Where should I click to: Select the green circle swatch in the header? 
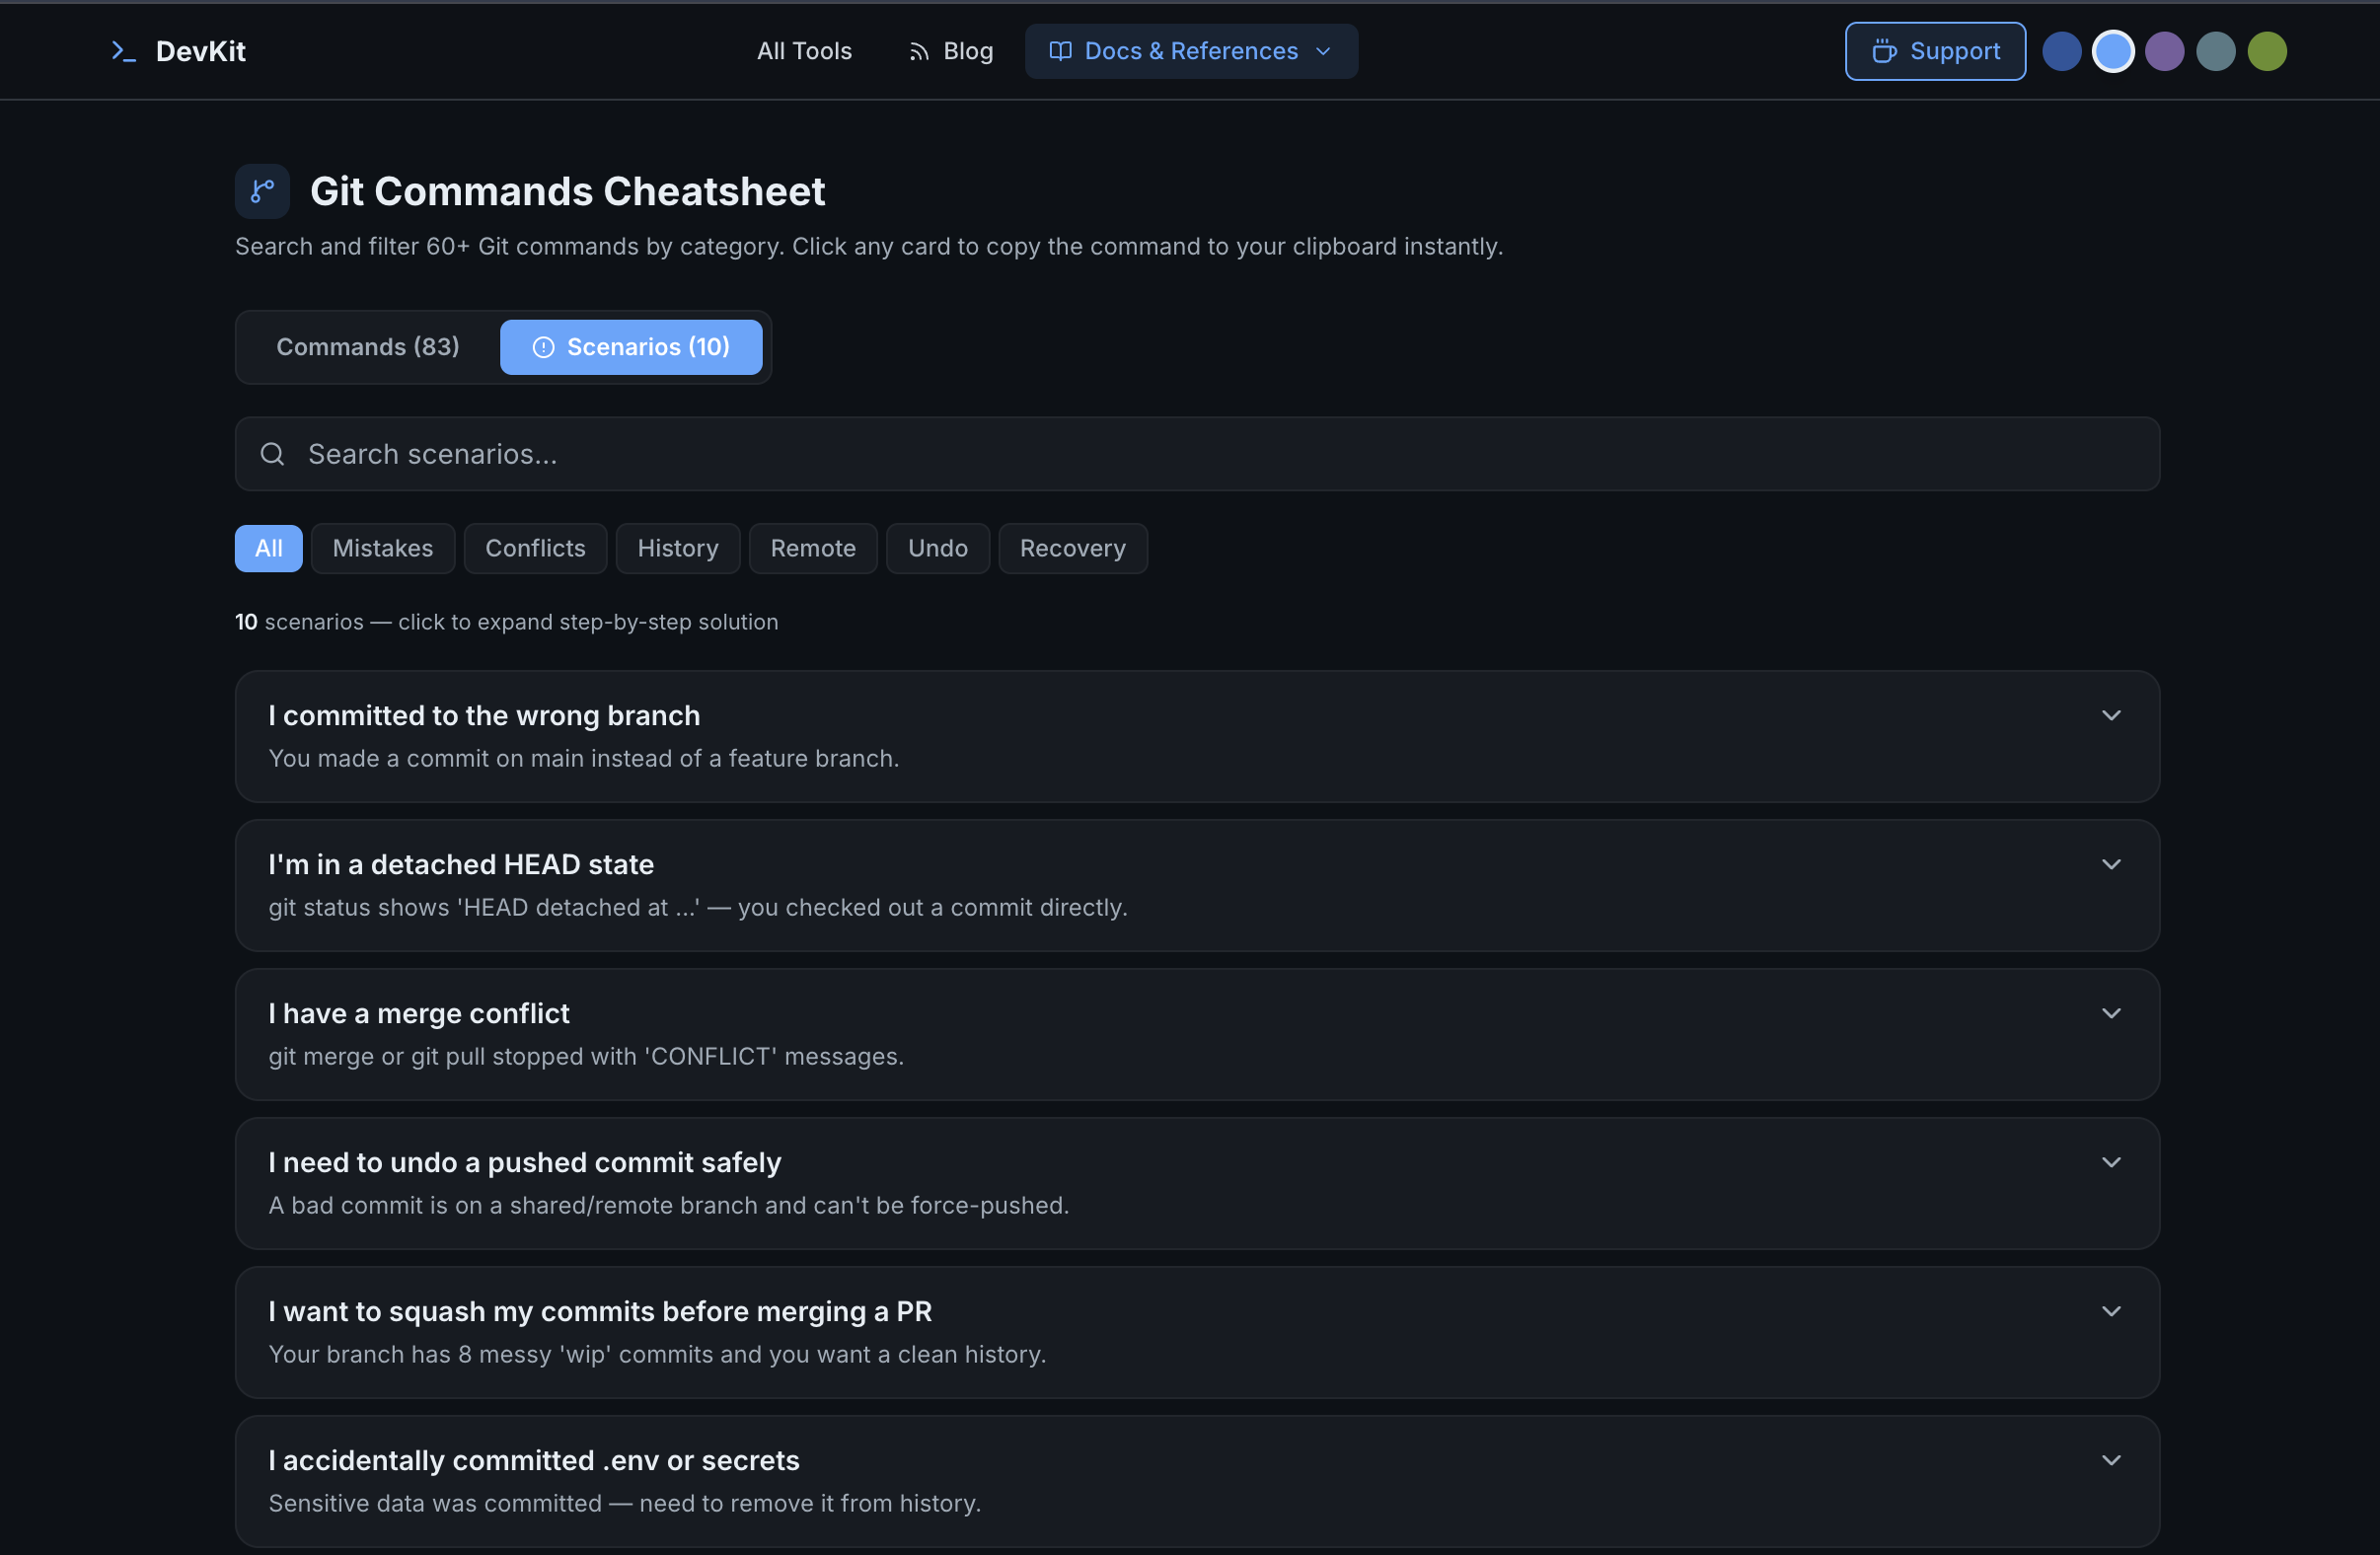pyautogui.click(x=2267, y=51)
